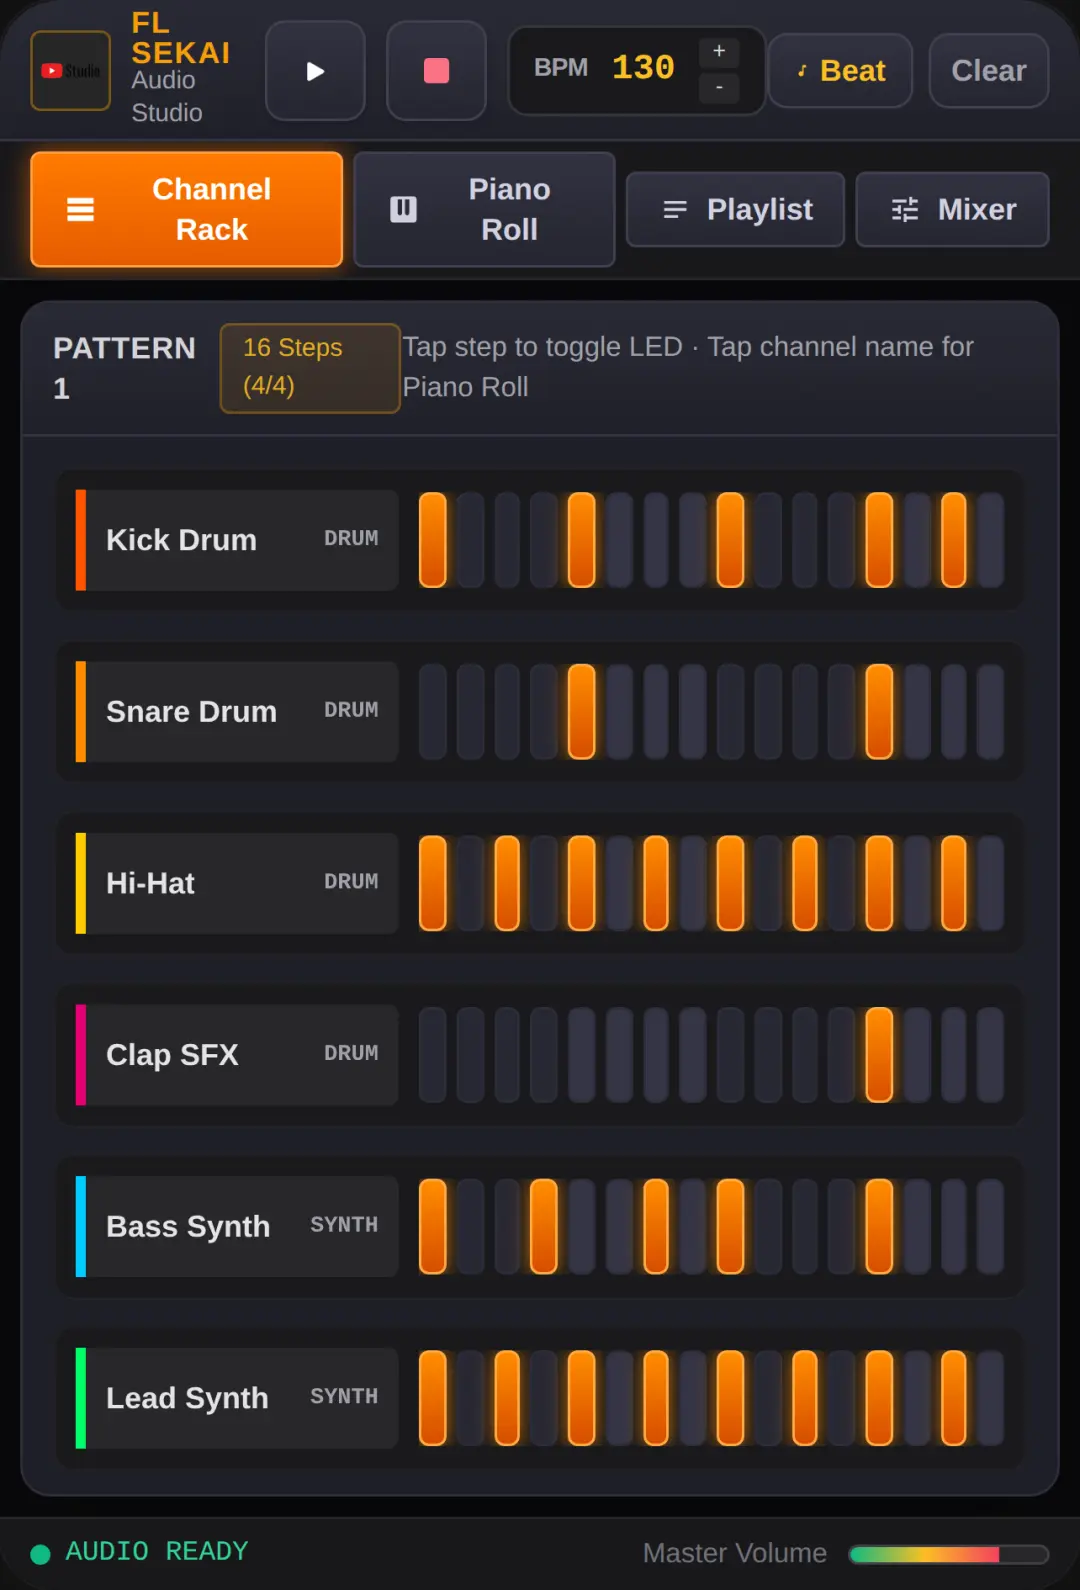The height and width of the screenshot is (1590, 1080).
Task: Select the Hi-Hat channel name
Action: [237, 883]
